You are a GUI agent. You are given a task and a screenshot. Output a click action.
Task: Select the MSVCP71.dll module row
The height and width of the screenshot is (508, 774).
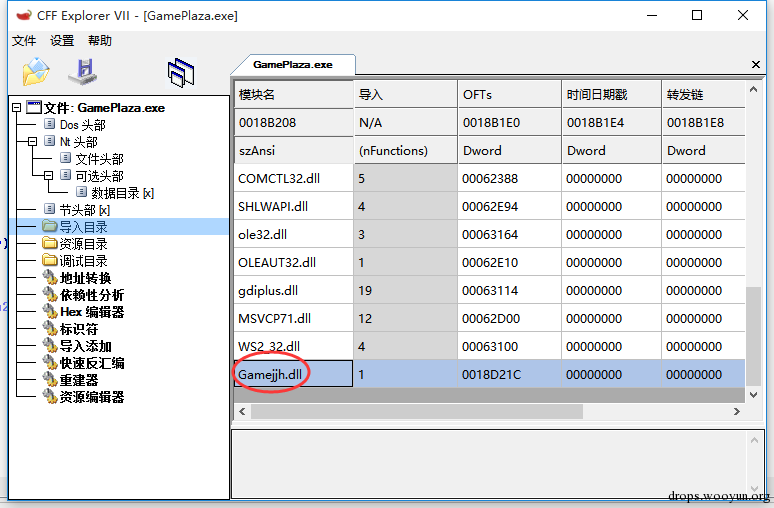click(490, 318)
